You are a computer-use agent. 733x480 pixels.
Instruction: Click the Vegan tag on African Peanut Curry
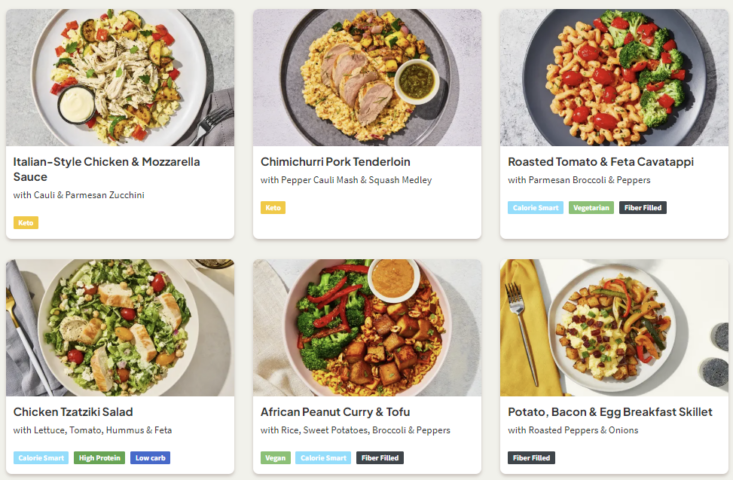[275, 458]
